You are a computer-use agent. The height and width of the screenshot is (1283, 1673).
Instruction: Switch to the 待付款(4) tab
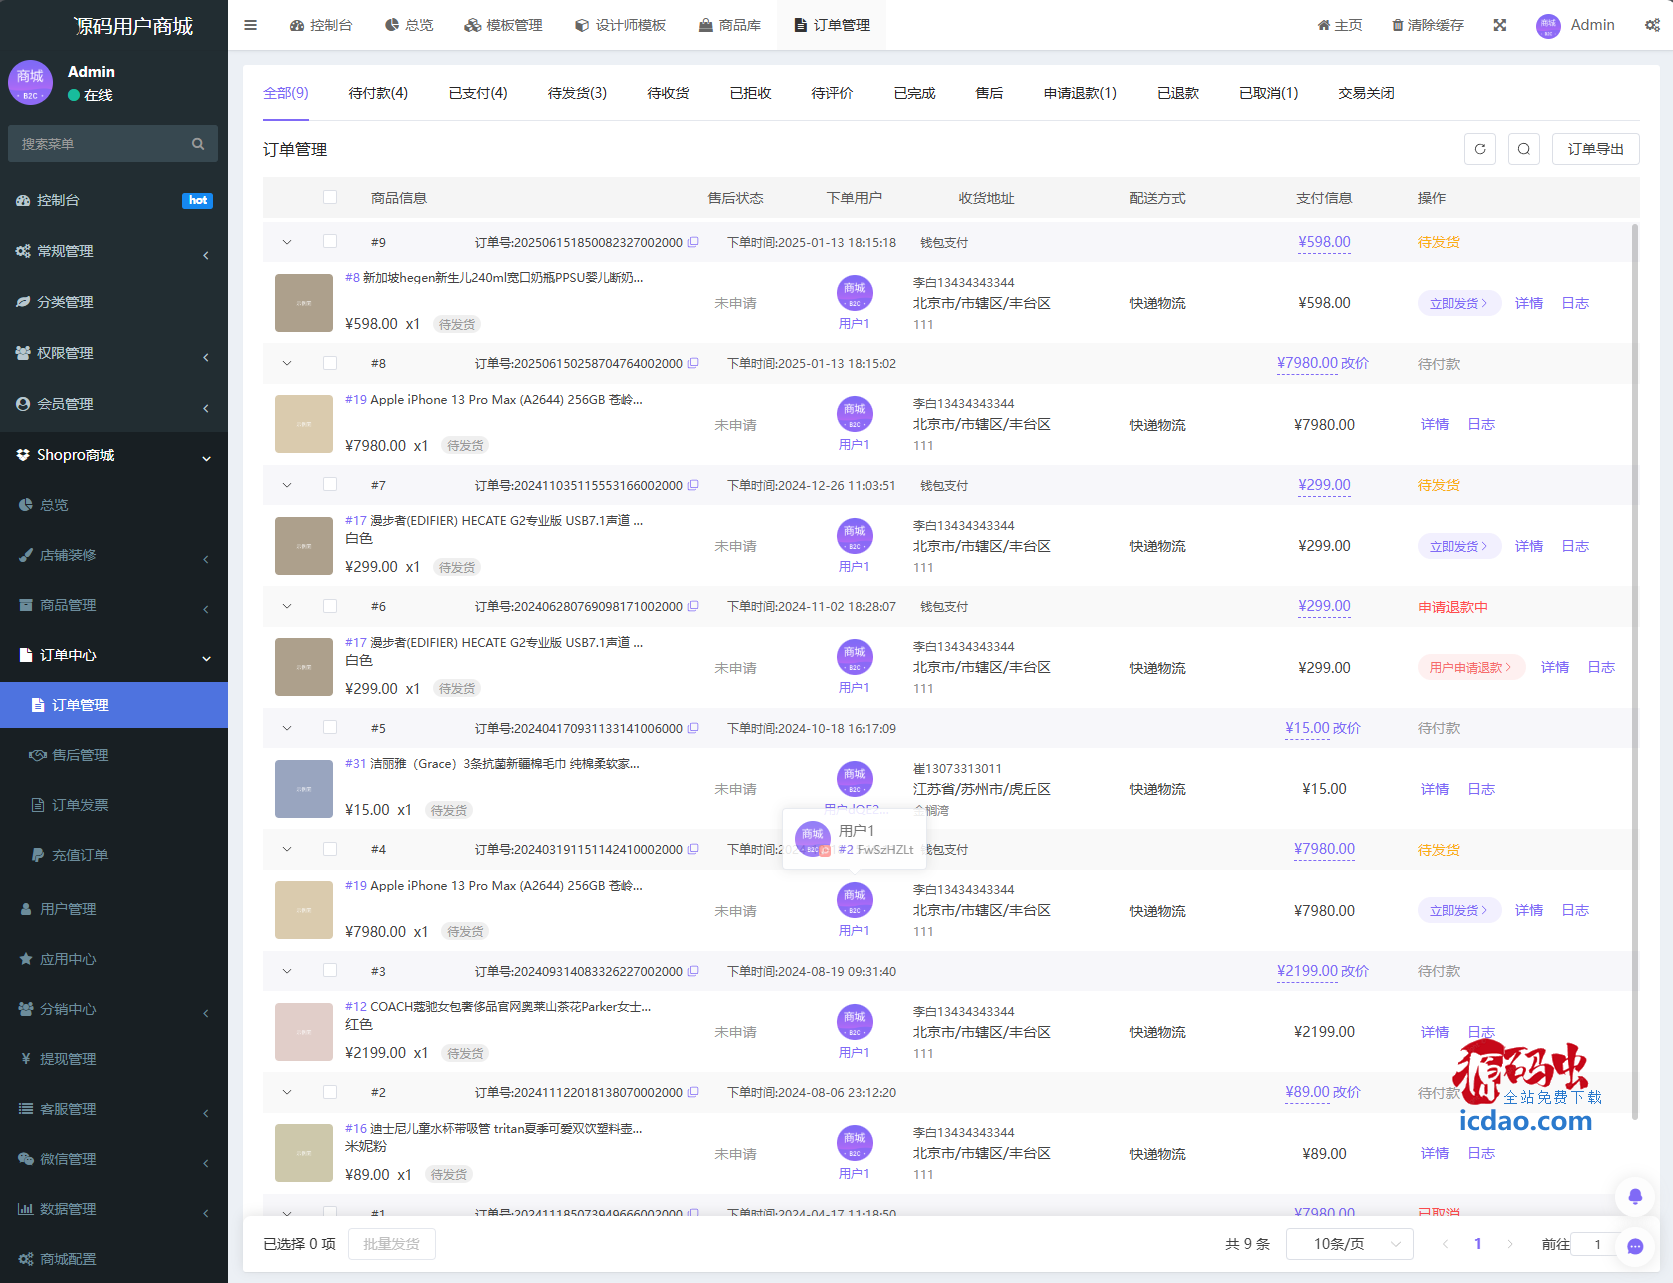pos(378,93)
